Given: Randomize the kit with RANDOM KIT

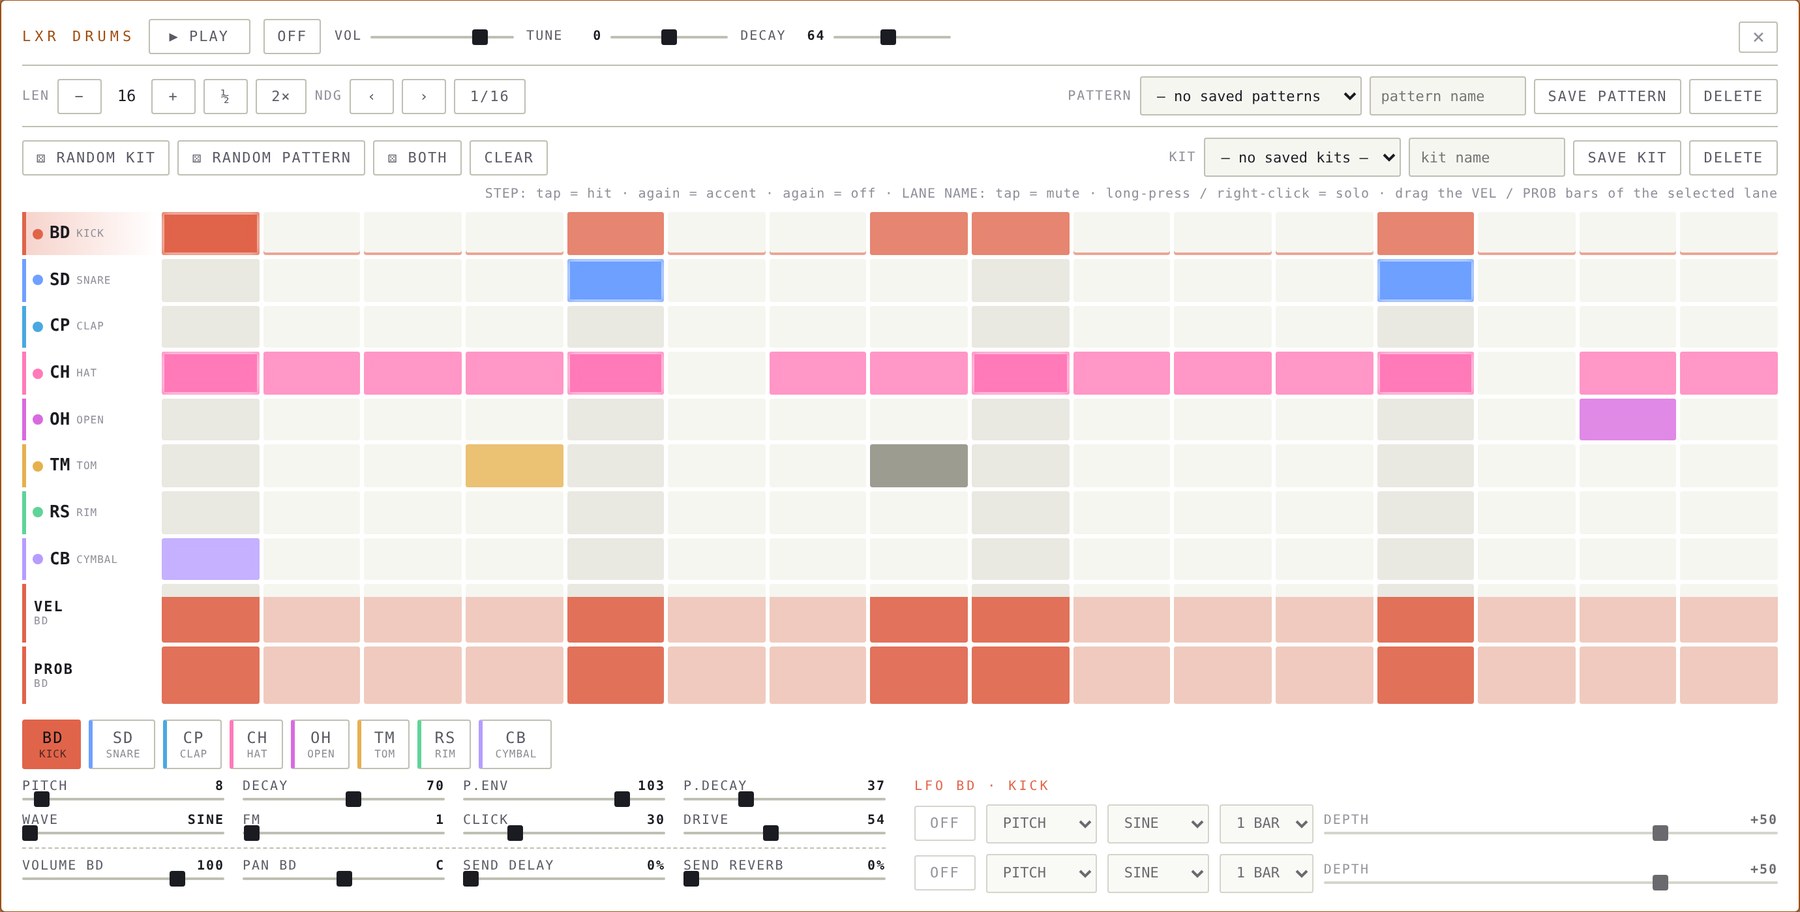Looking at the screenshot, I should coord(96,158).
